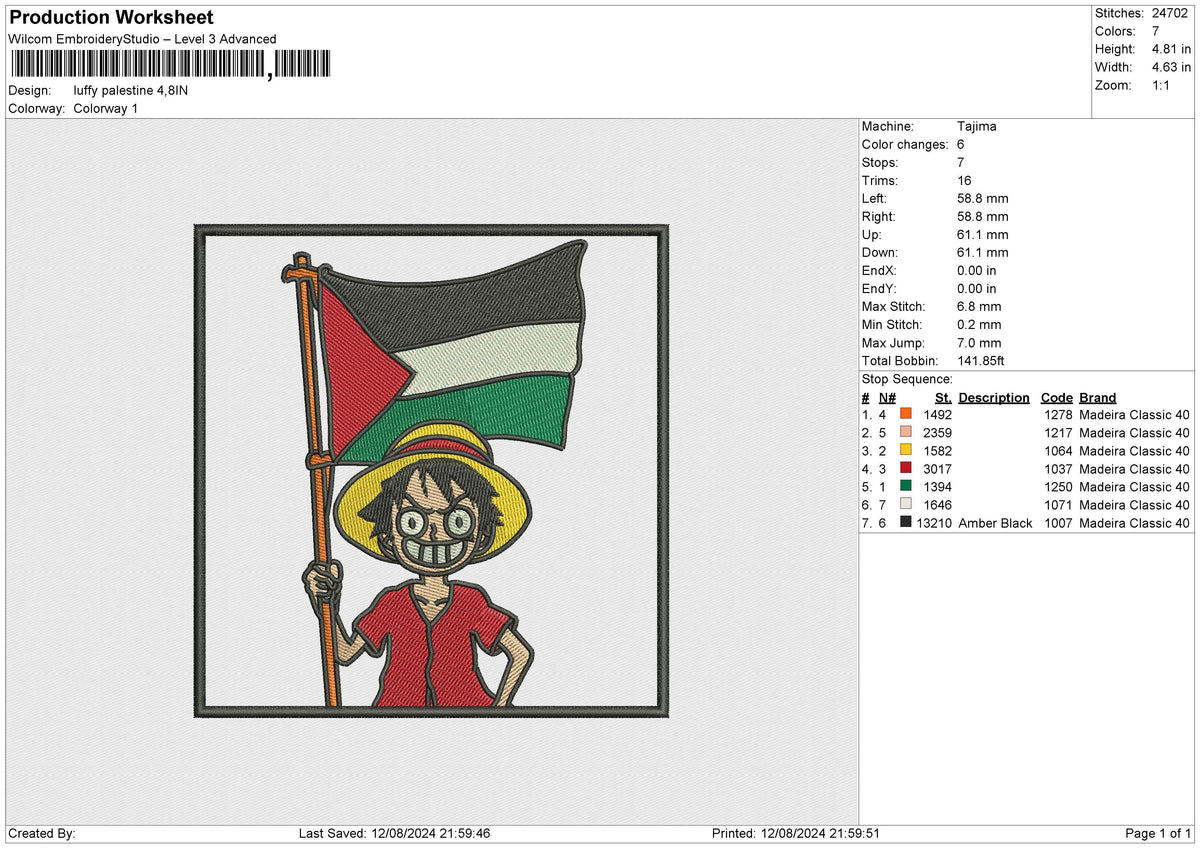1200x848 pixels.
Task: Click the 'Colorway 1' value
Action: click(x=106, y=108)
